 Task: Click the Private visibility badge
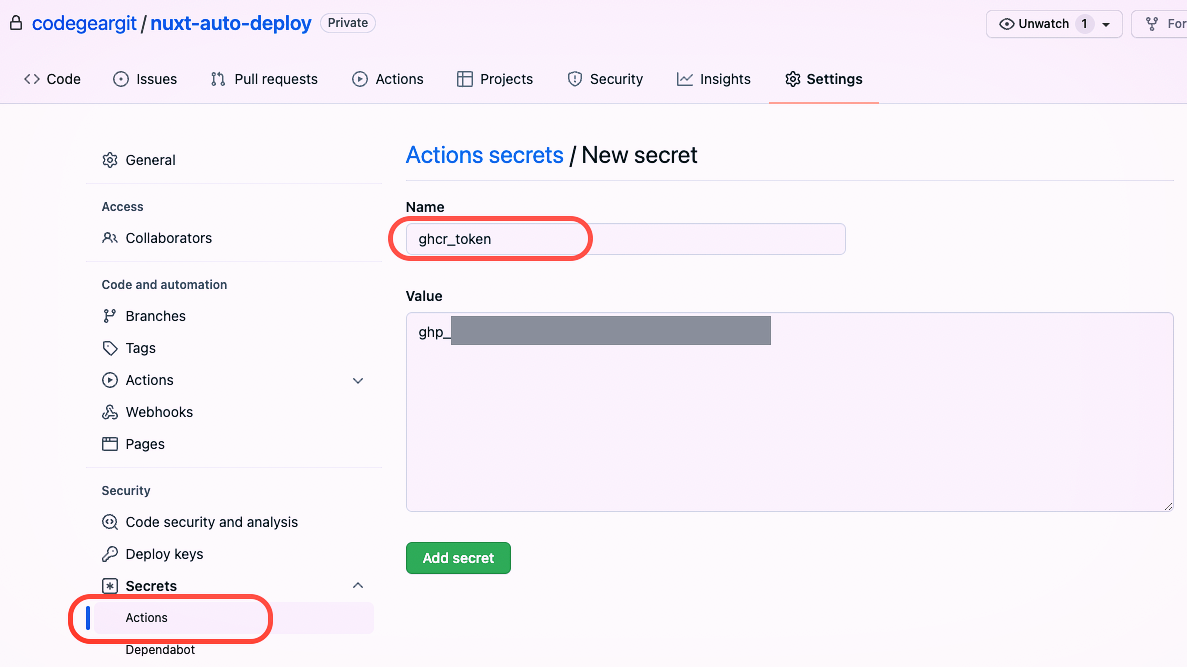coord(347,23)
